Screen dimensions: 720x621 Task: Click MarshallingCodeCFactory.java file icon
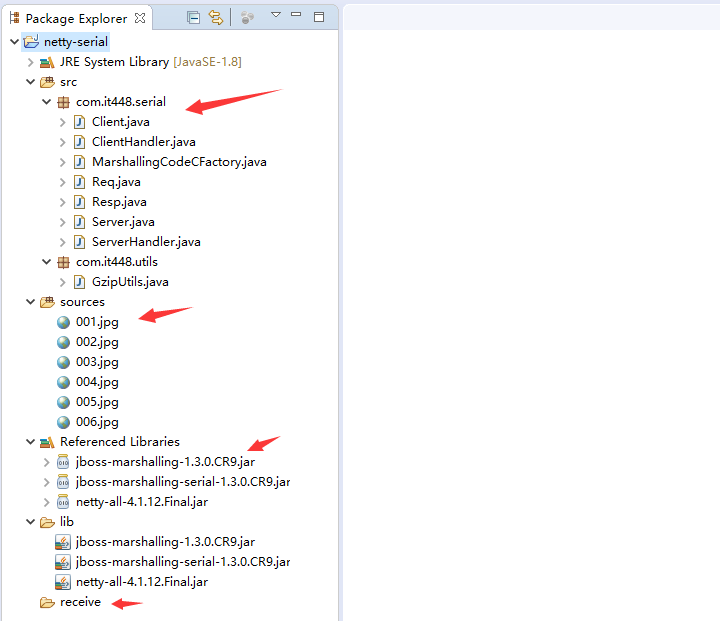point(79,162)
